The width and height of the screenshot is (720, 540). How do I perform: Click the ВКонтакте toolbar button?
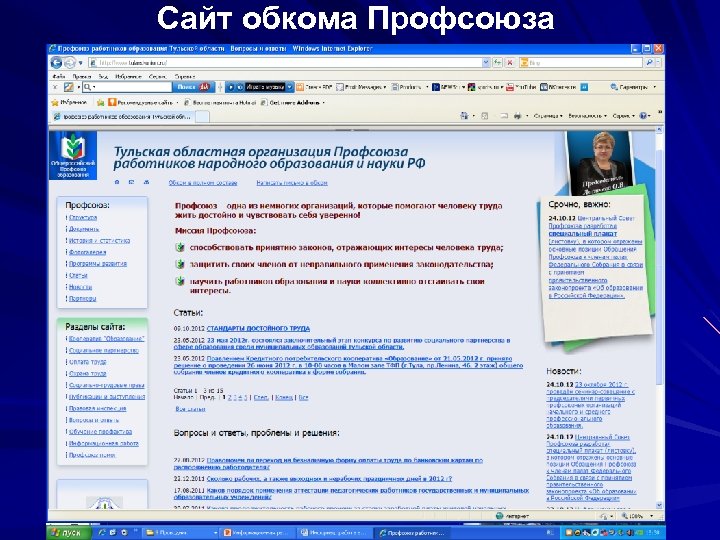(x=558, y=87)
